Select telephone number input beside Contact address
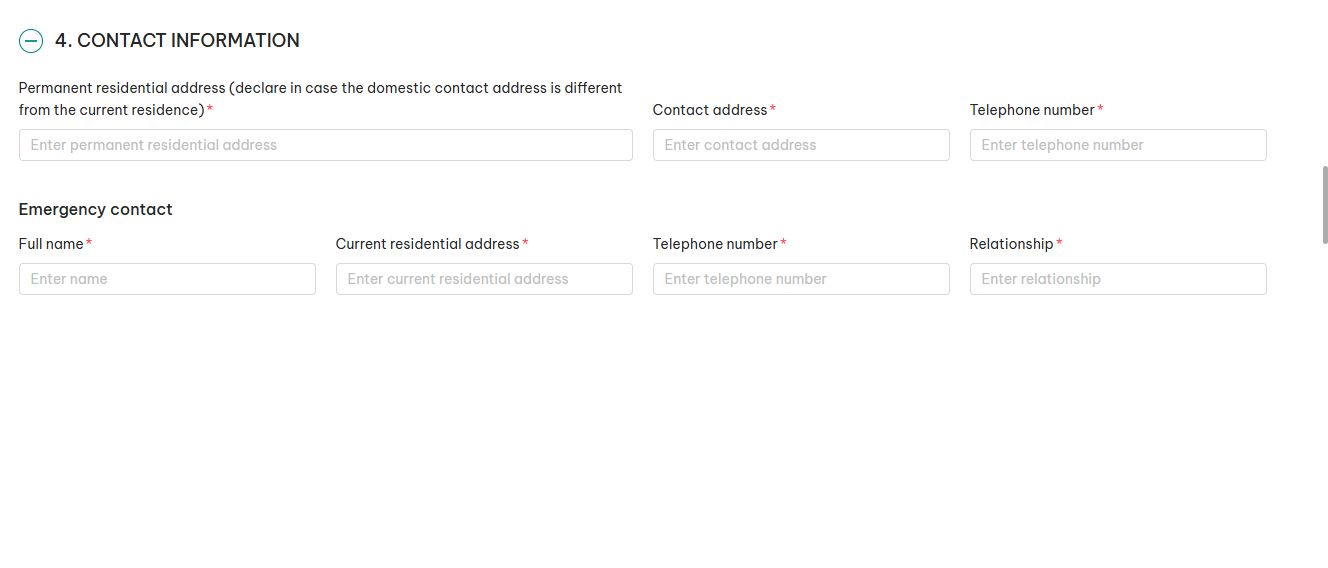This screenshot has width=1328, height=568. pyautogui.click(x=1117, y=145)
